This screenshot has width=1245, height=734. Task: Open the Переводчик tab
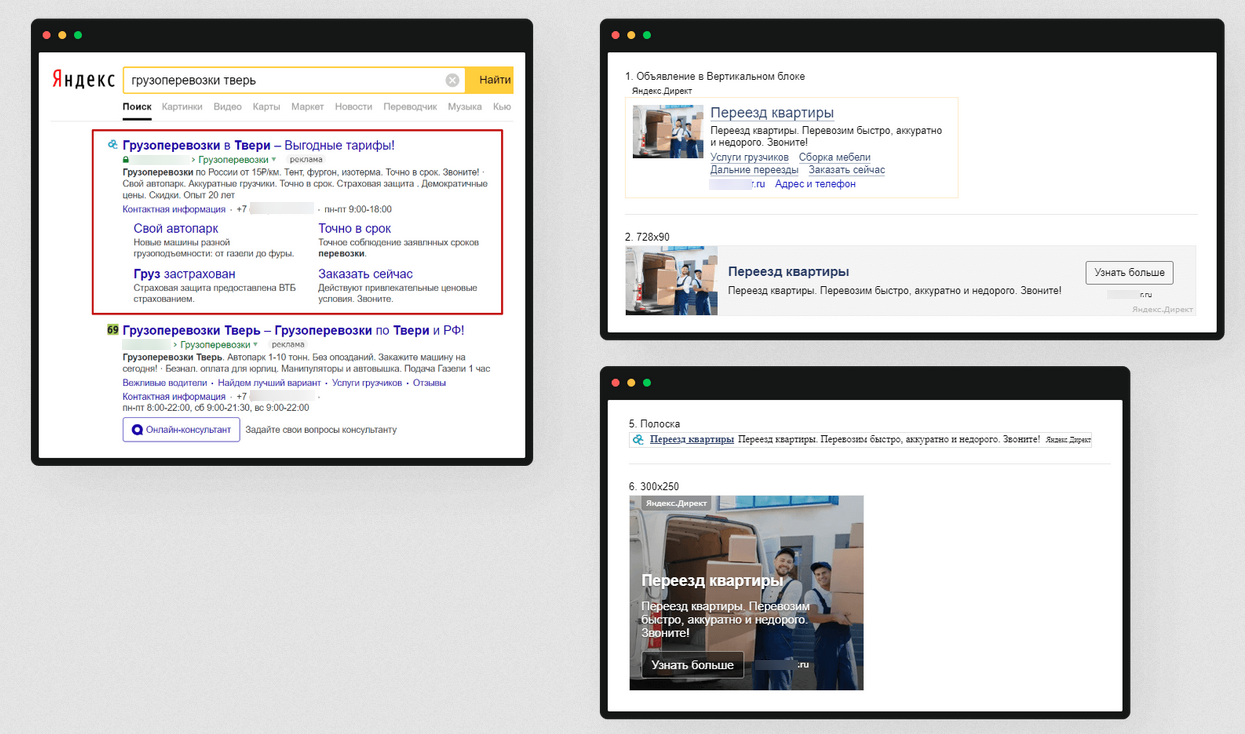click(410, 106)
